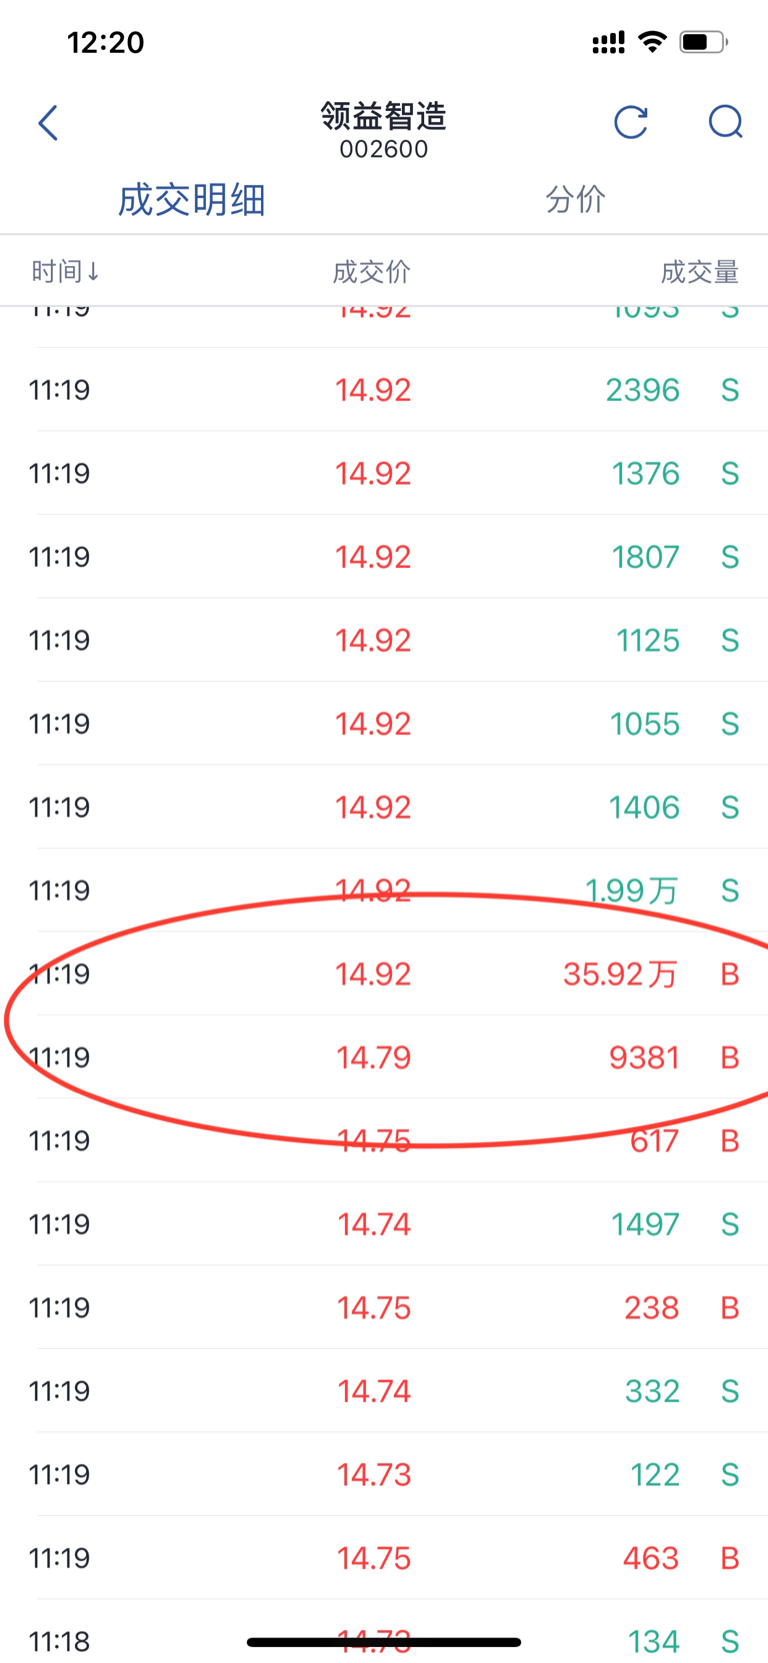Image resolution: width=768 pixels, height=1663 pixels.
Task: Tap the refresh icon
Action: pyautogui.click(x=631, y=122)
